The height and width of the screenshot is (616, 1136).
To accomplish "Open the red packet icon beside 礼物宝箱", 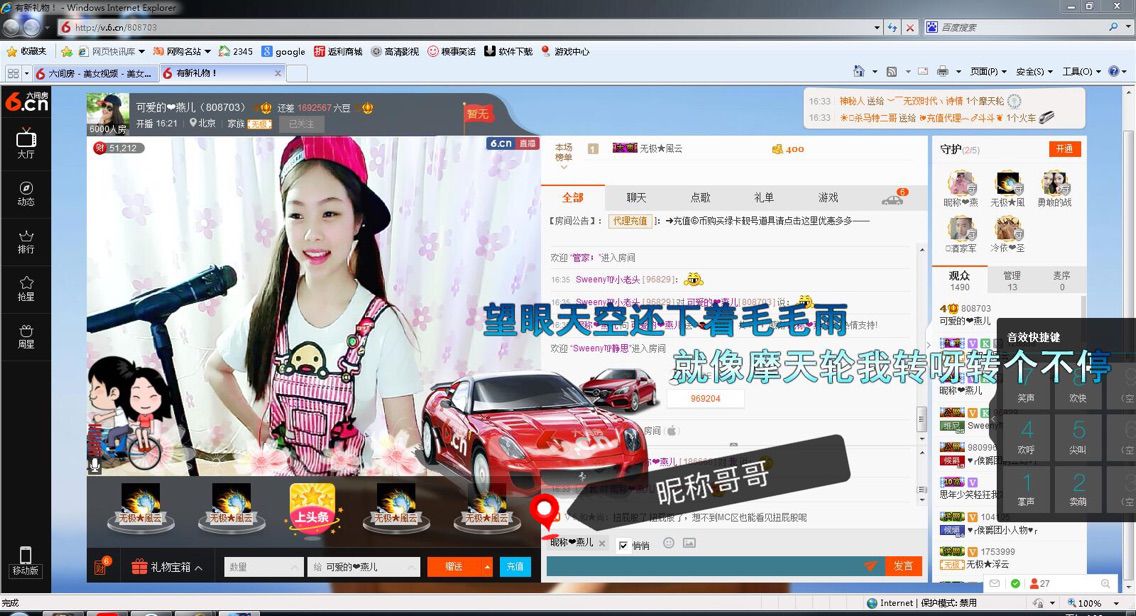I will (101, 566).
